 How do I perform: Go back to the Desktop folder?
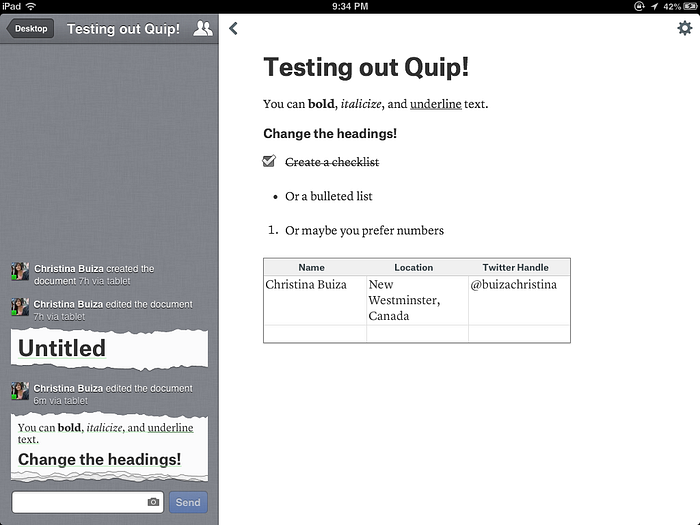(30, 29)
